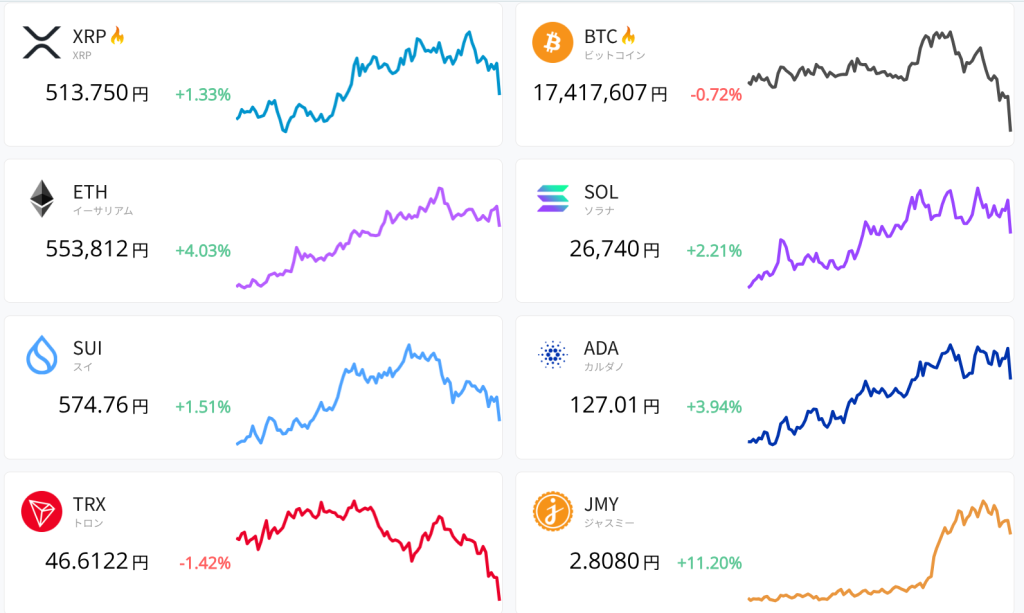Click the flame icon beside XRP
Screen dimensions: 1024x613
pos(117,36)
